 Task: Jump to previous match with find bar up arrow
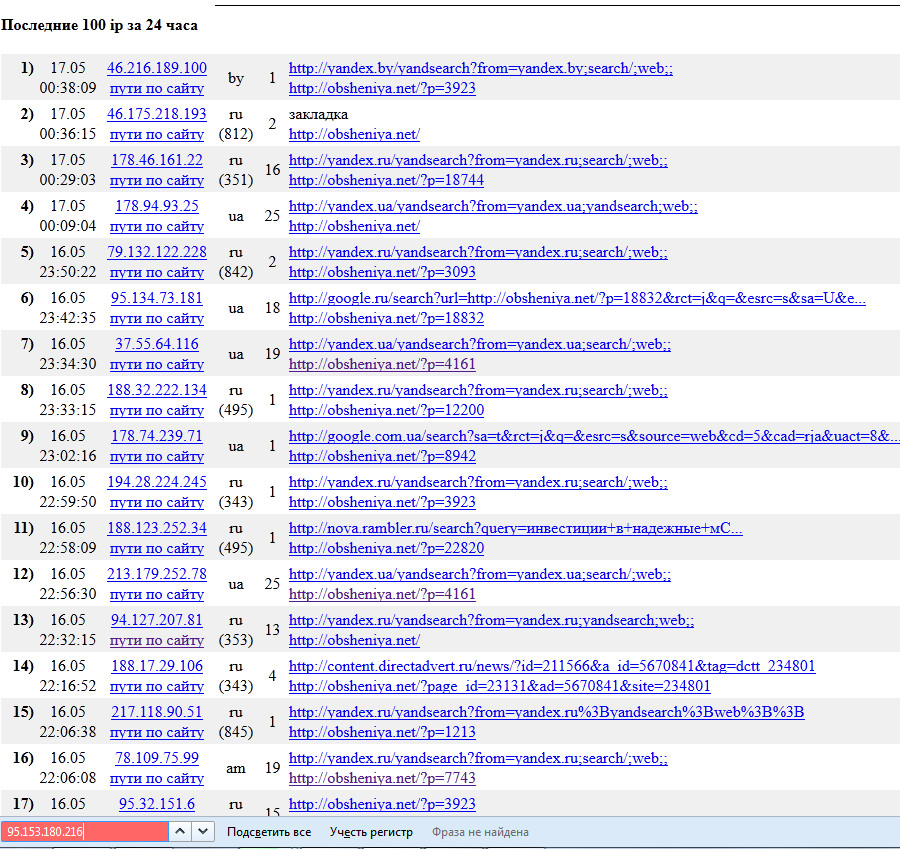[180, 831]
